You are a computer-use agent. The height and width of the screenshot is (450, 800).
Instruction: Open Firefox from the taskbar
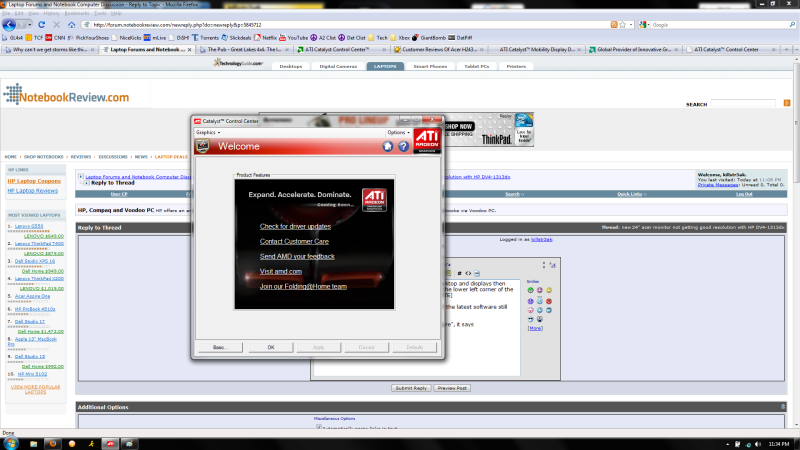point(53,443)
